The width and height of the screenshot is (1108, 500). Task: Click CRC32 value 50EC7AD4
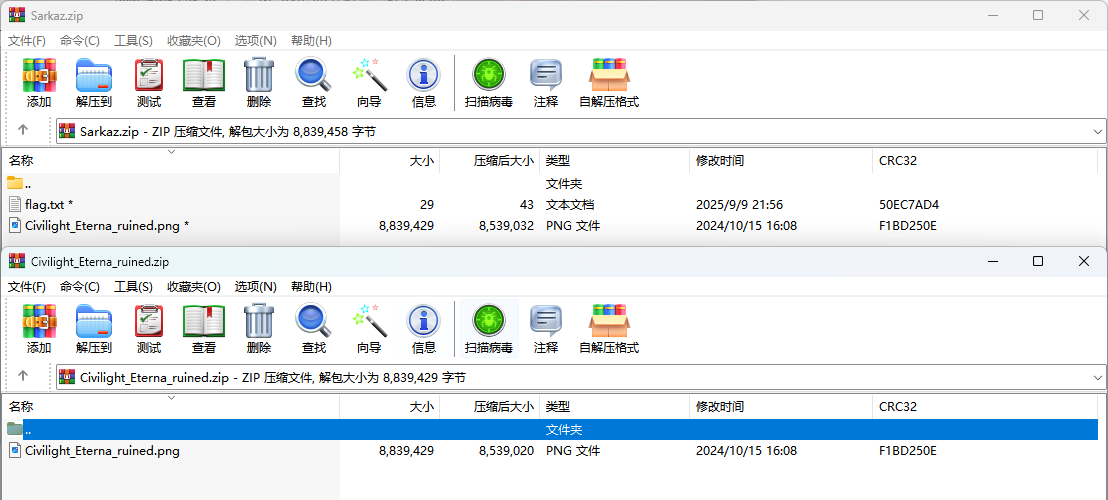tap(909, 205)
